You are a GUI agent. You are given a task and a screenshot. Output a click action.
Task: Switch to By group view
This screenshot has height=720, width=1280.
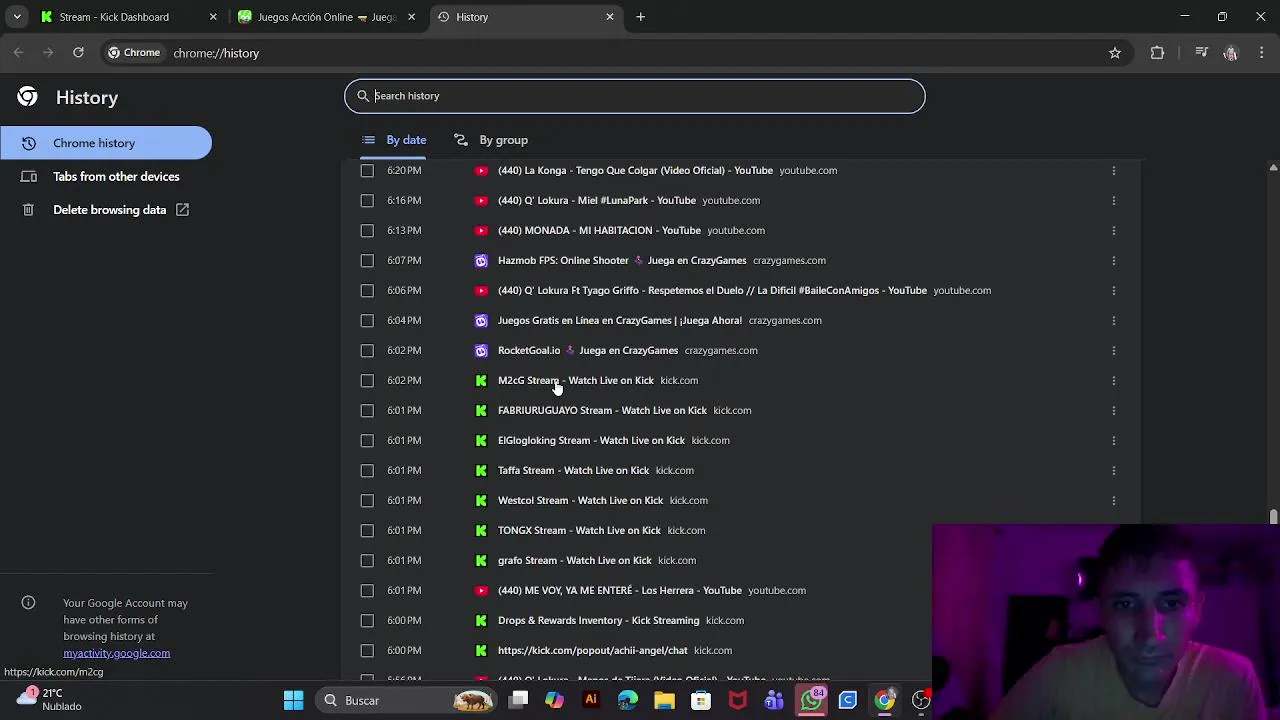coord(491,140)
